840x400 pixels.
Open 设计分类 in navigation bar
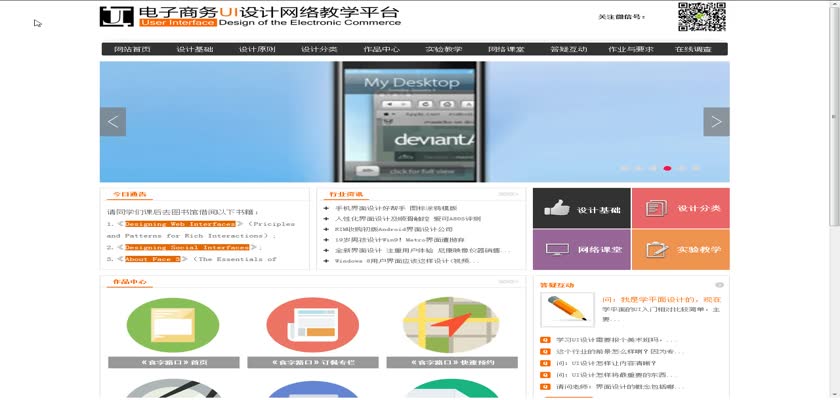click(319, 49)
